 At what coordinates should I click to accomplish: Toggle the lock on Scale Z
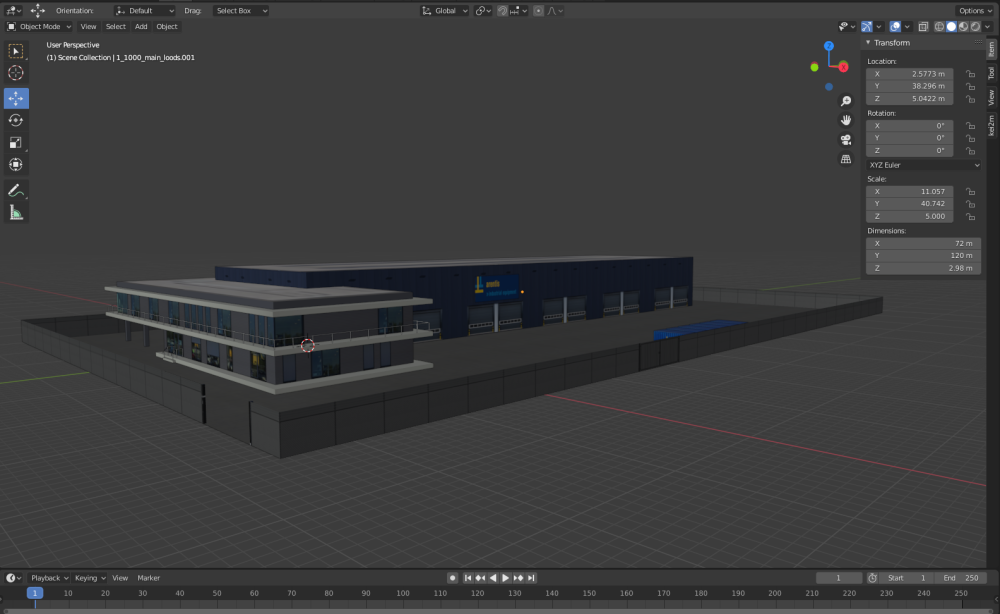coord(970,216)
